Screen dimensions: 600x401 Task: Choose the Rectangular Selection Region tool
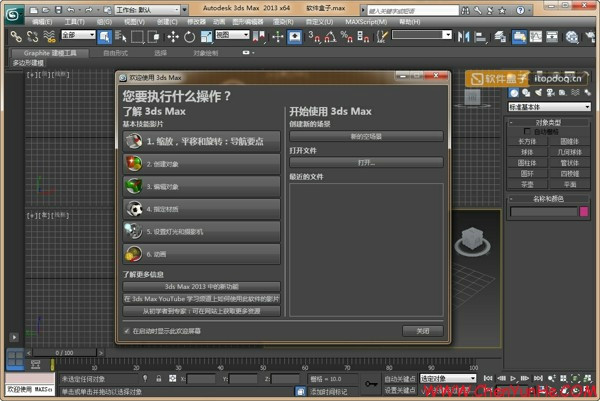click(x=137, y=37)
